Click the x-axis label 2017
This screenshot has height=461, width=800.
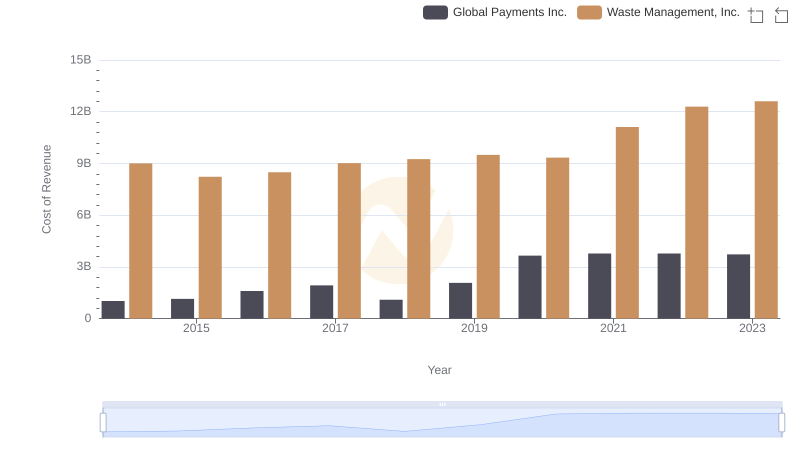335,328
